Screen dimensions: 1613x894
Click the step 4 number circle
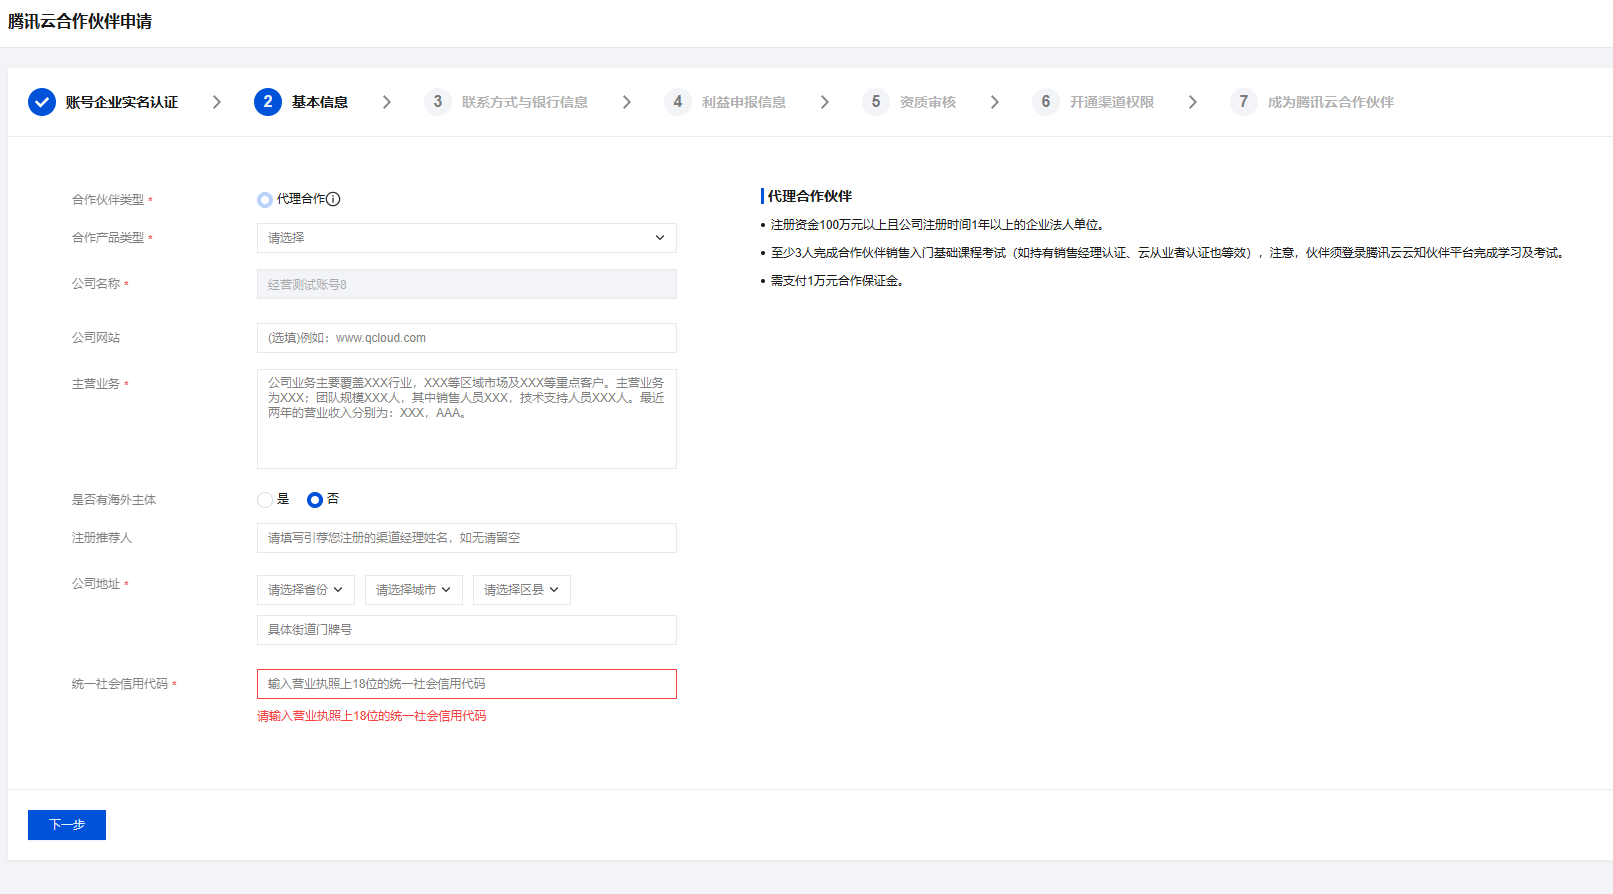[678, 102]
